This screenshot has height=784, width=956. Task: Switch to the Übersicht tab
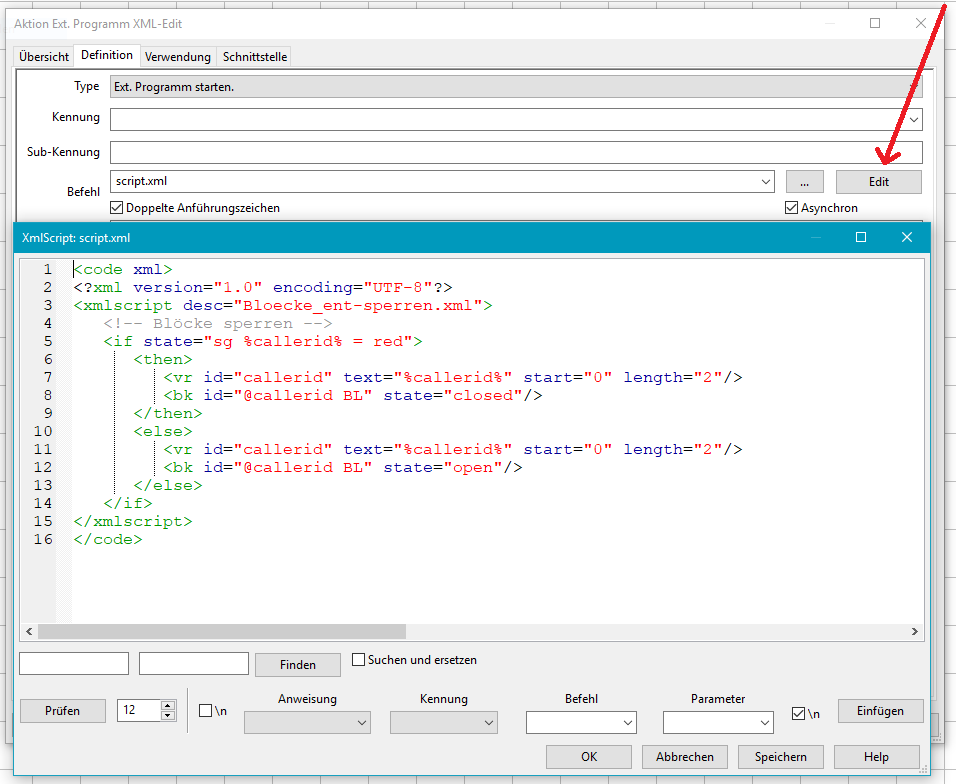[44, 57]
